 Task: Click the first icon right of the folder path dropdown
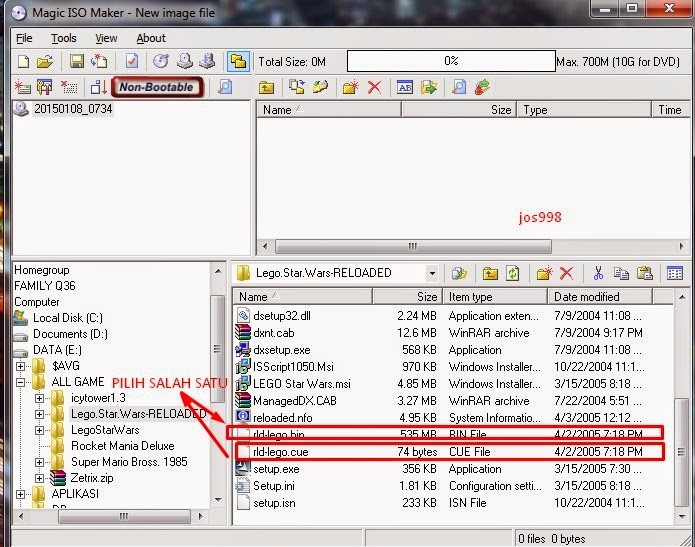click(459, 274)
